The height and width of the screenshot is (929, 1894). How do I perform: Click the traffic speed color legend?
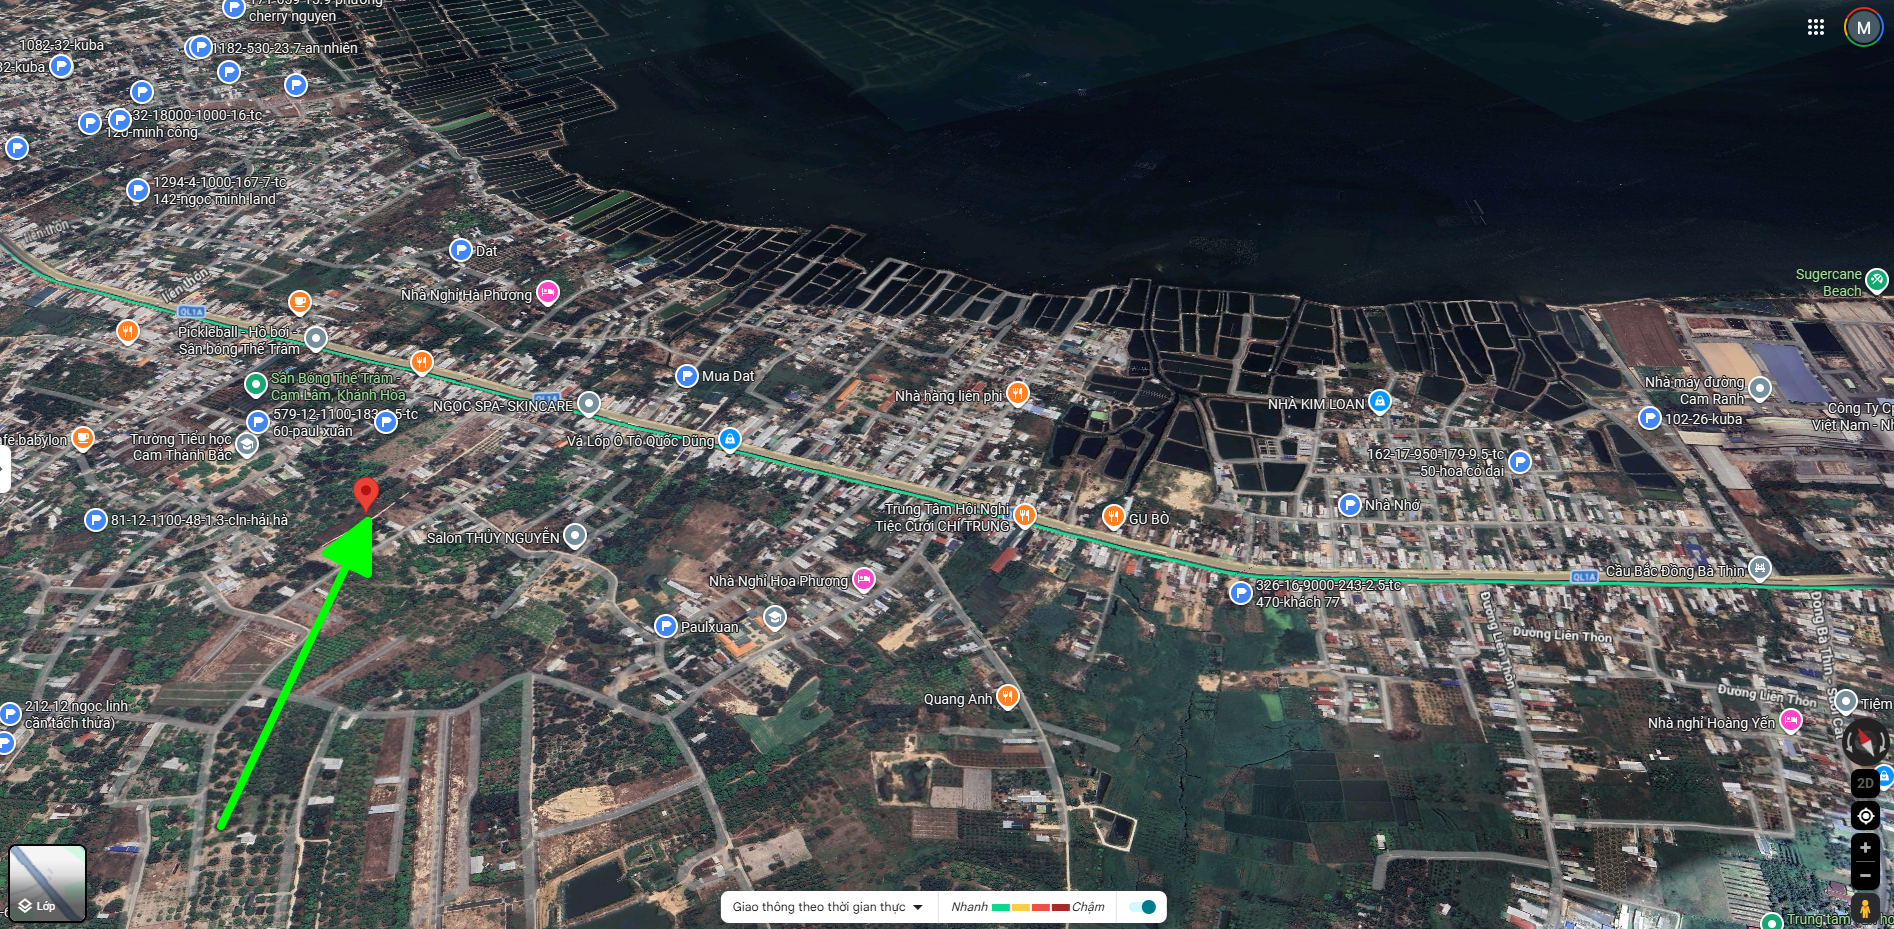pos(1028,907)
